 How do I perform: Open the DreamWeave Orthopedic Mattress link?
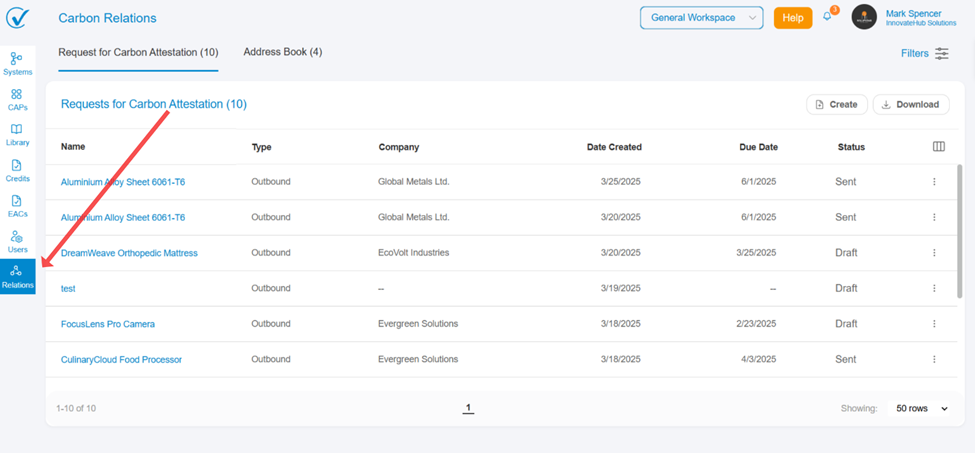point(129,253)
